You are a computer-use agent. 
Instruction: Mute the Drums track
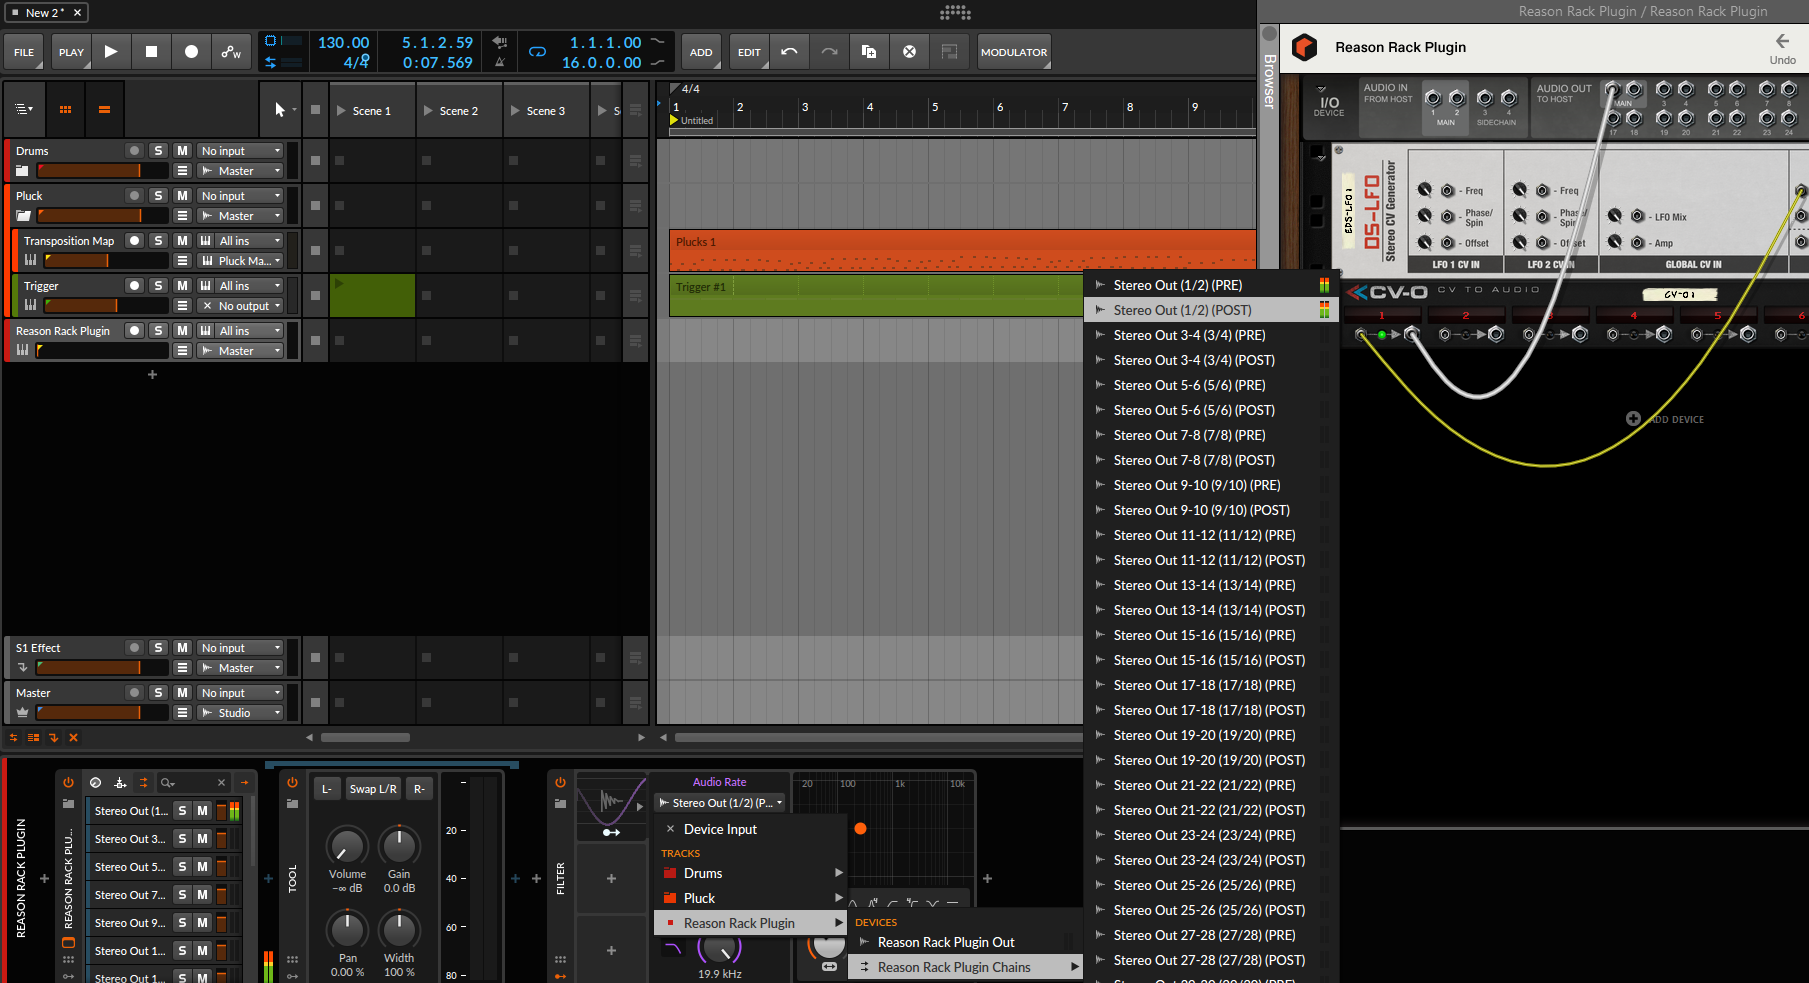(x=182, y=151)
